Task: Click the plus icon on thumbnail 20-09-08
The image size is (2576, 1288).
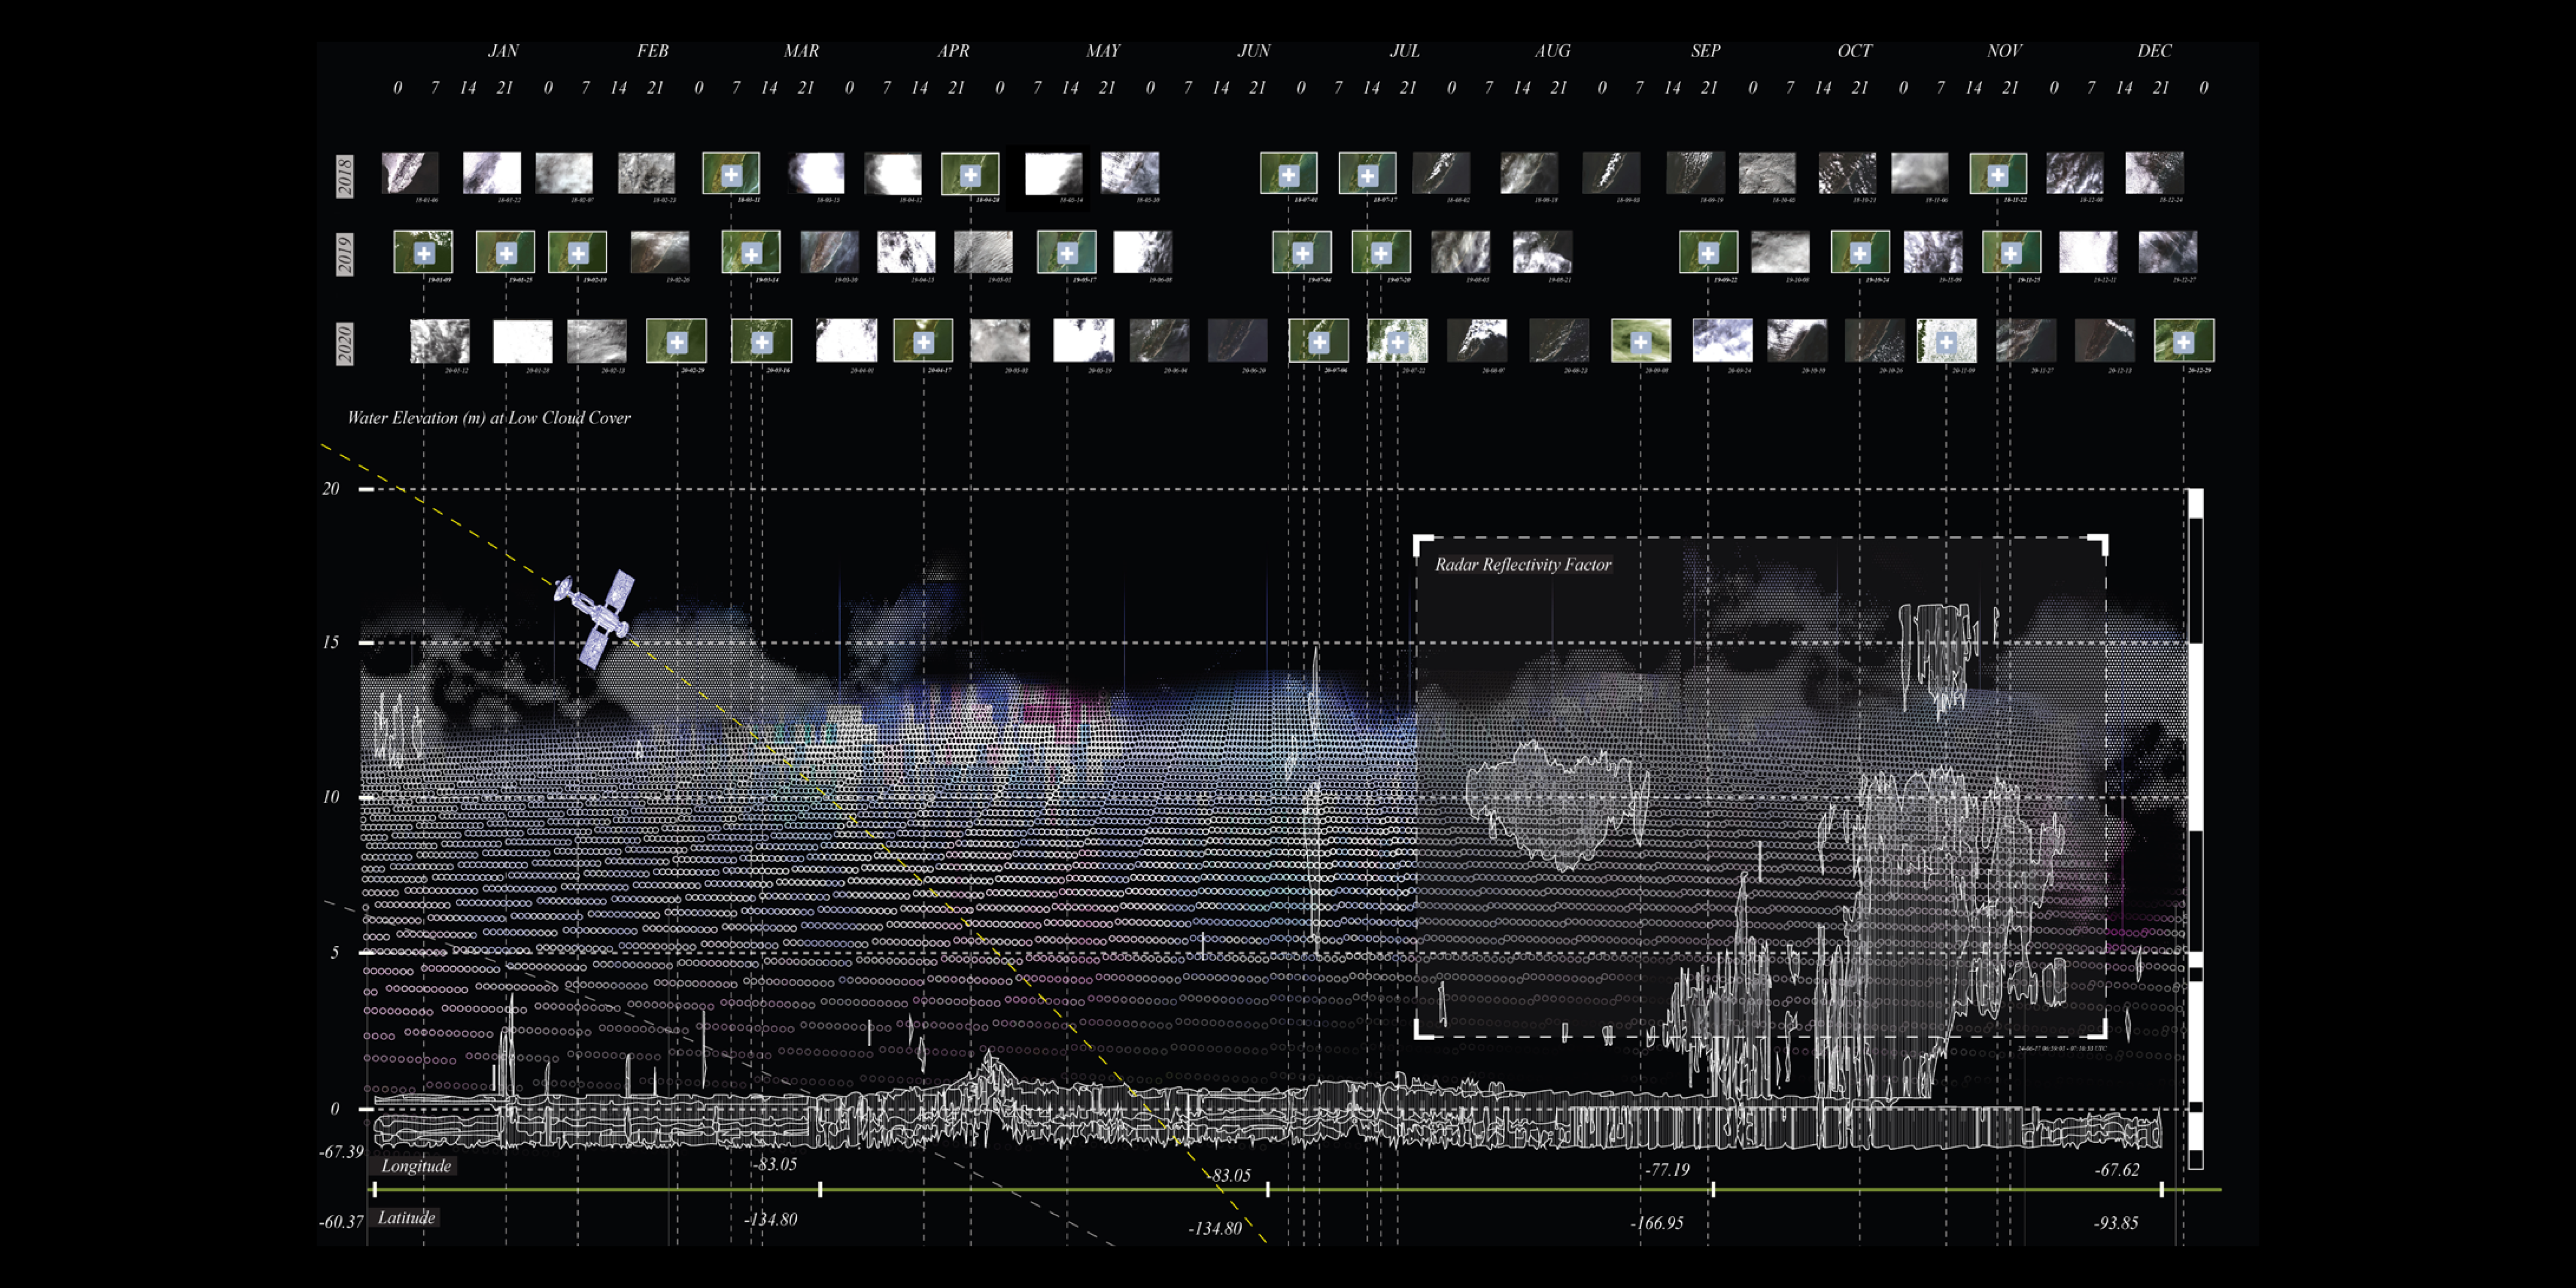Action: 1640,343
